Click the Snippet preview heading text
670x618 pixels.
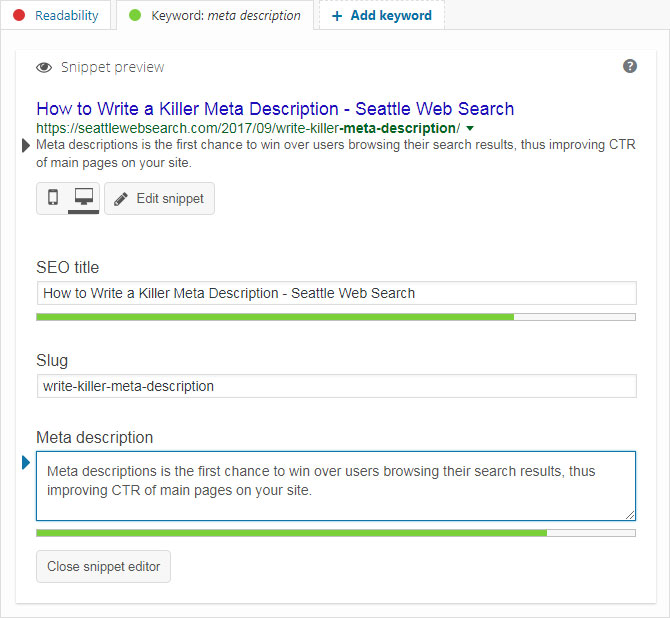pos(112,68)
